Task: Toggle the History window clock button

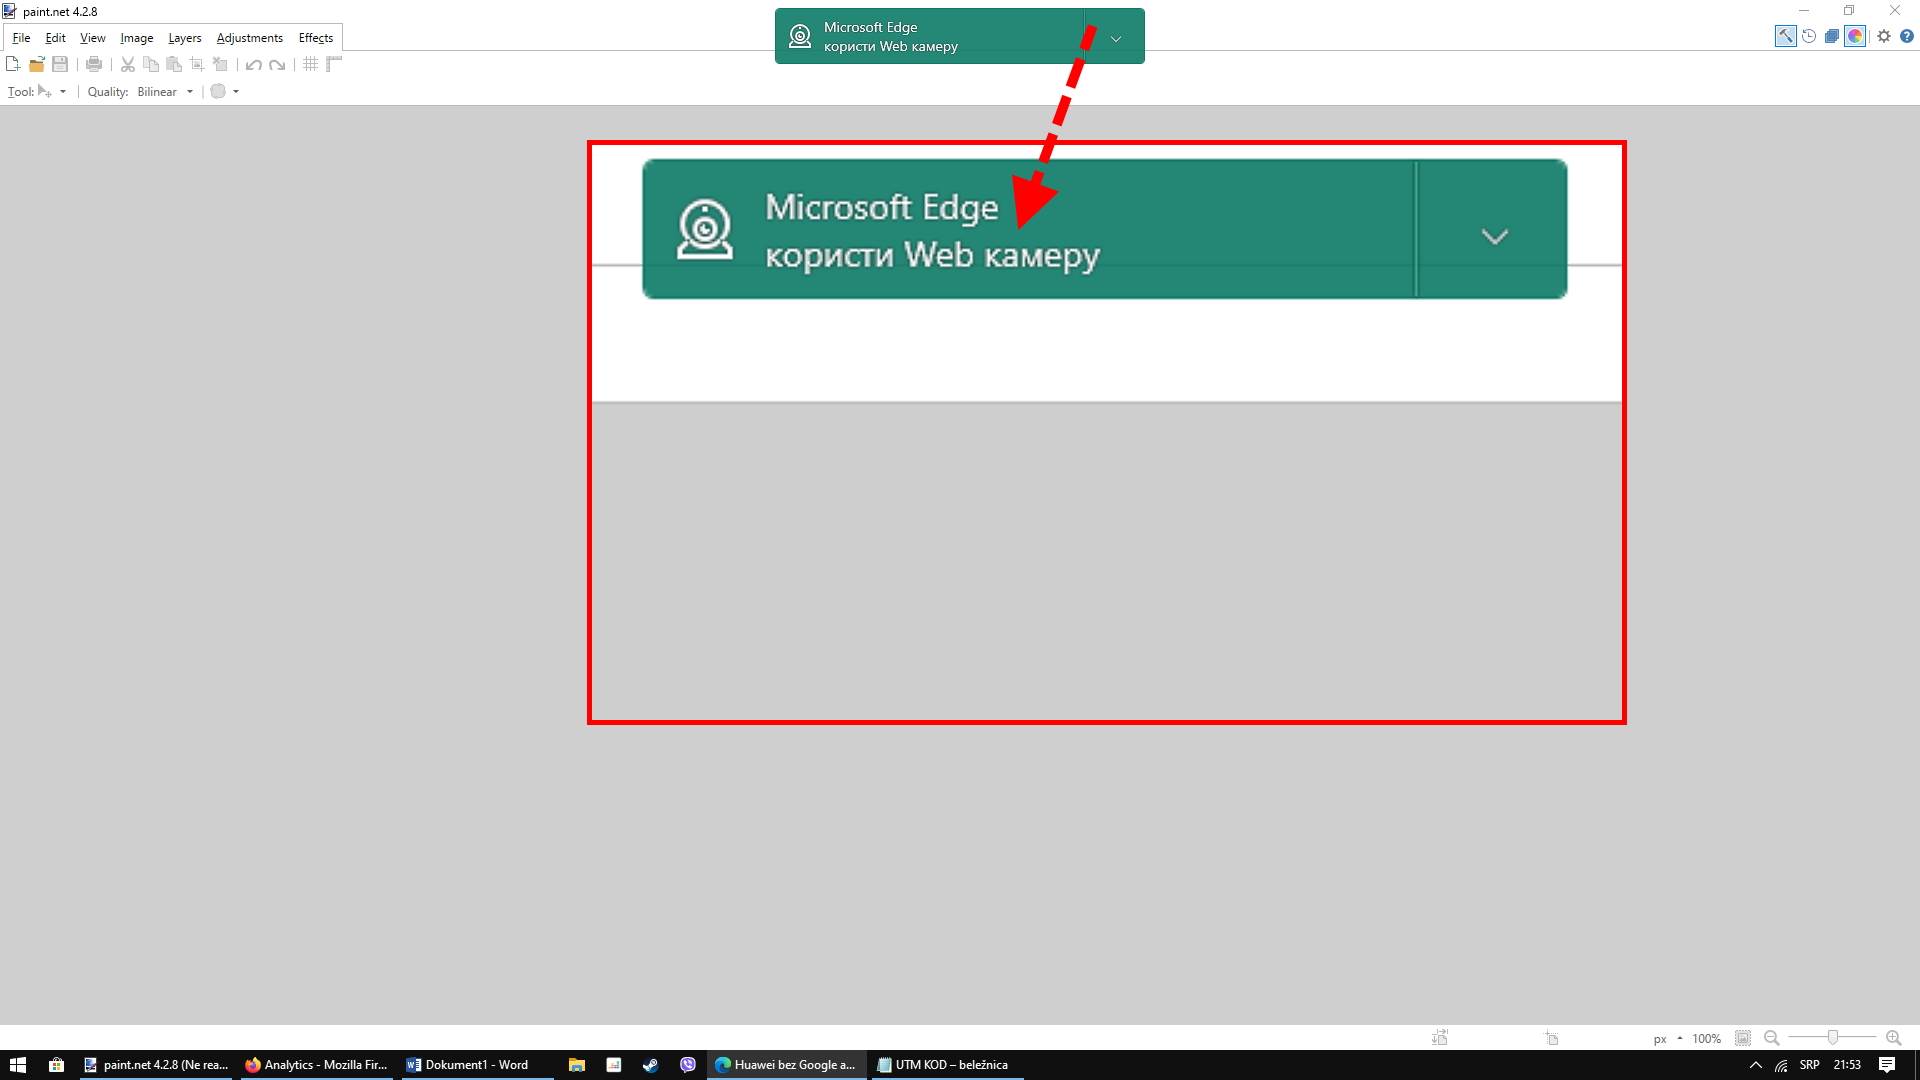Action: click(x=1809, y=36)
